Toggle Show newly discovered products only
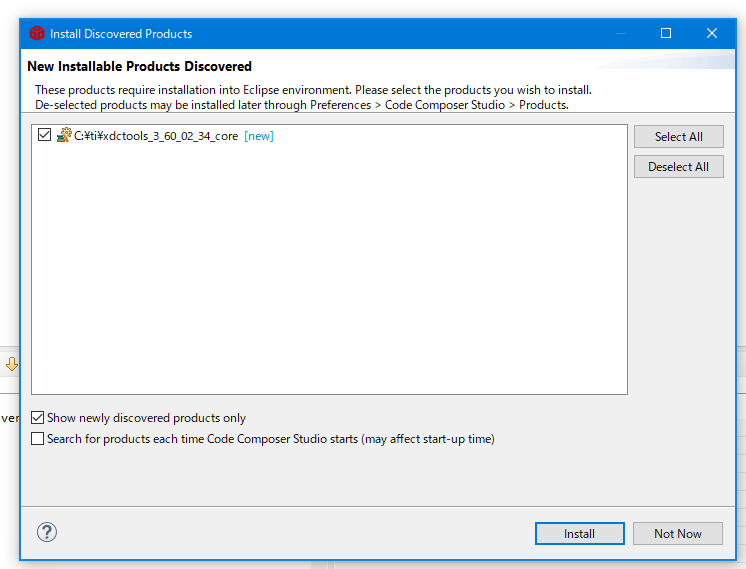This screenshot has height=569, width=746. [x=38, y=418]
